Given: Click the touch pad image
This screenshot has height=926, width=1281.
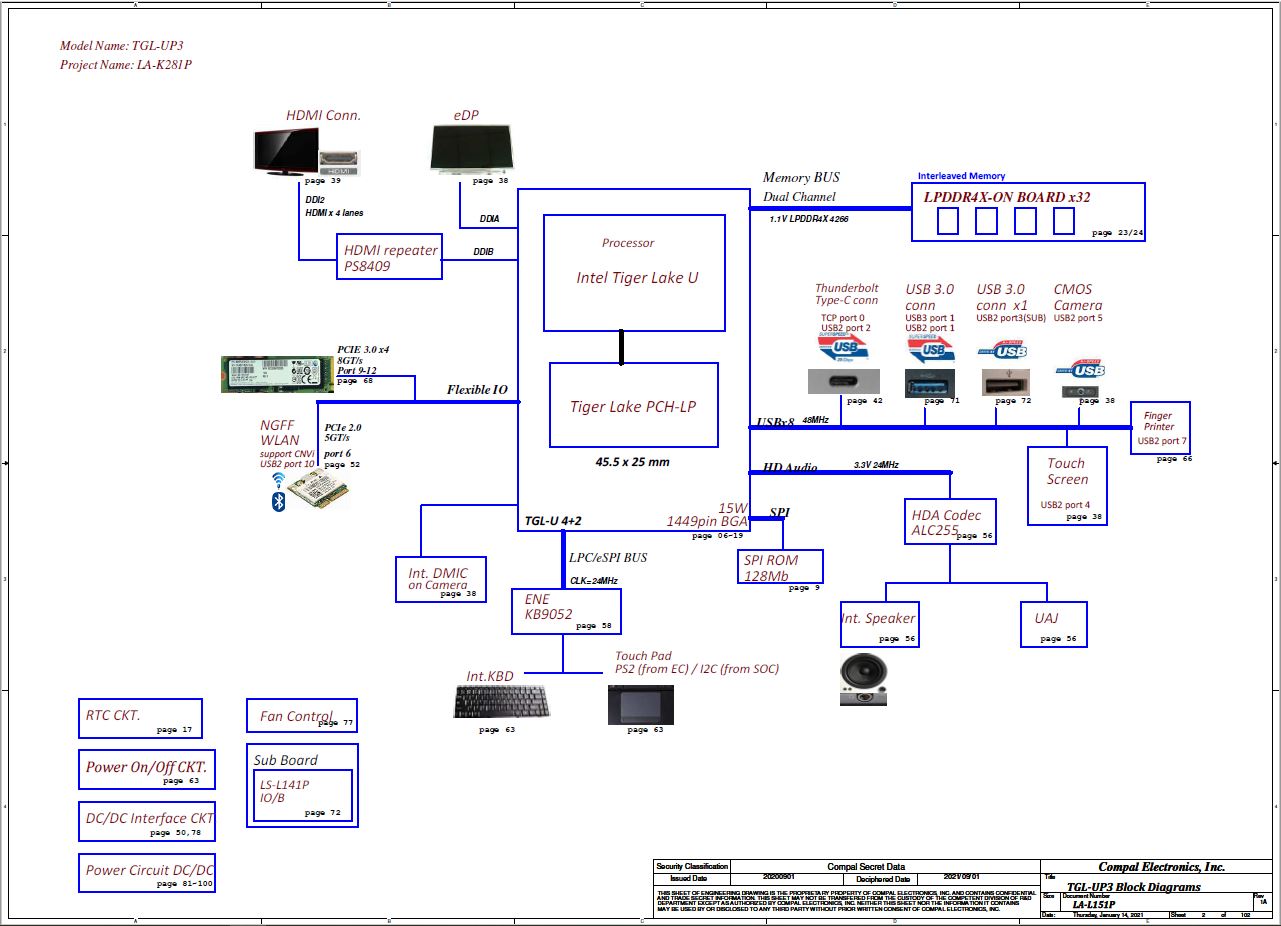Looking at the screenshot, I should click(643, 705).
